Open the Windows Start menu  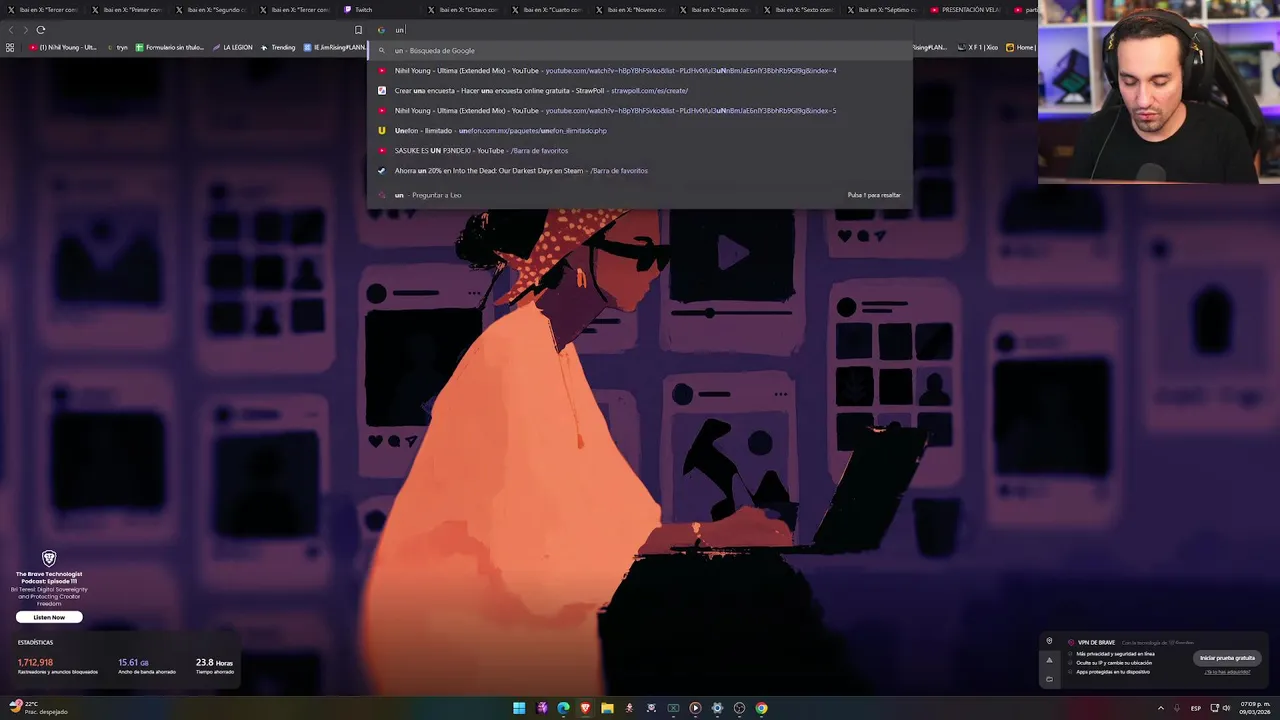tap(519, 708)
